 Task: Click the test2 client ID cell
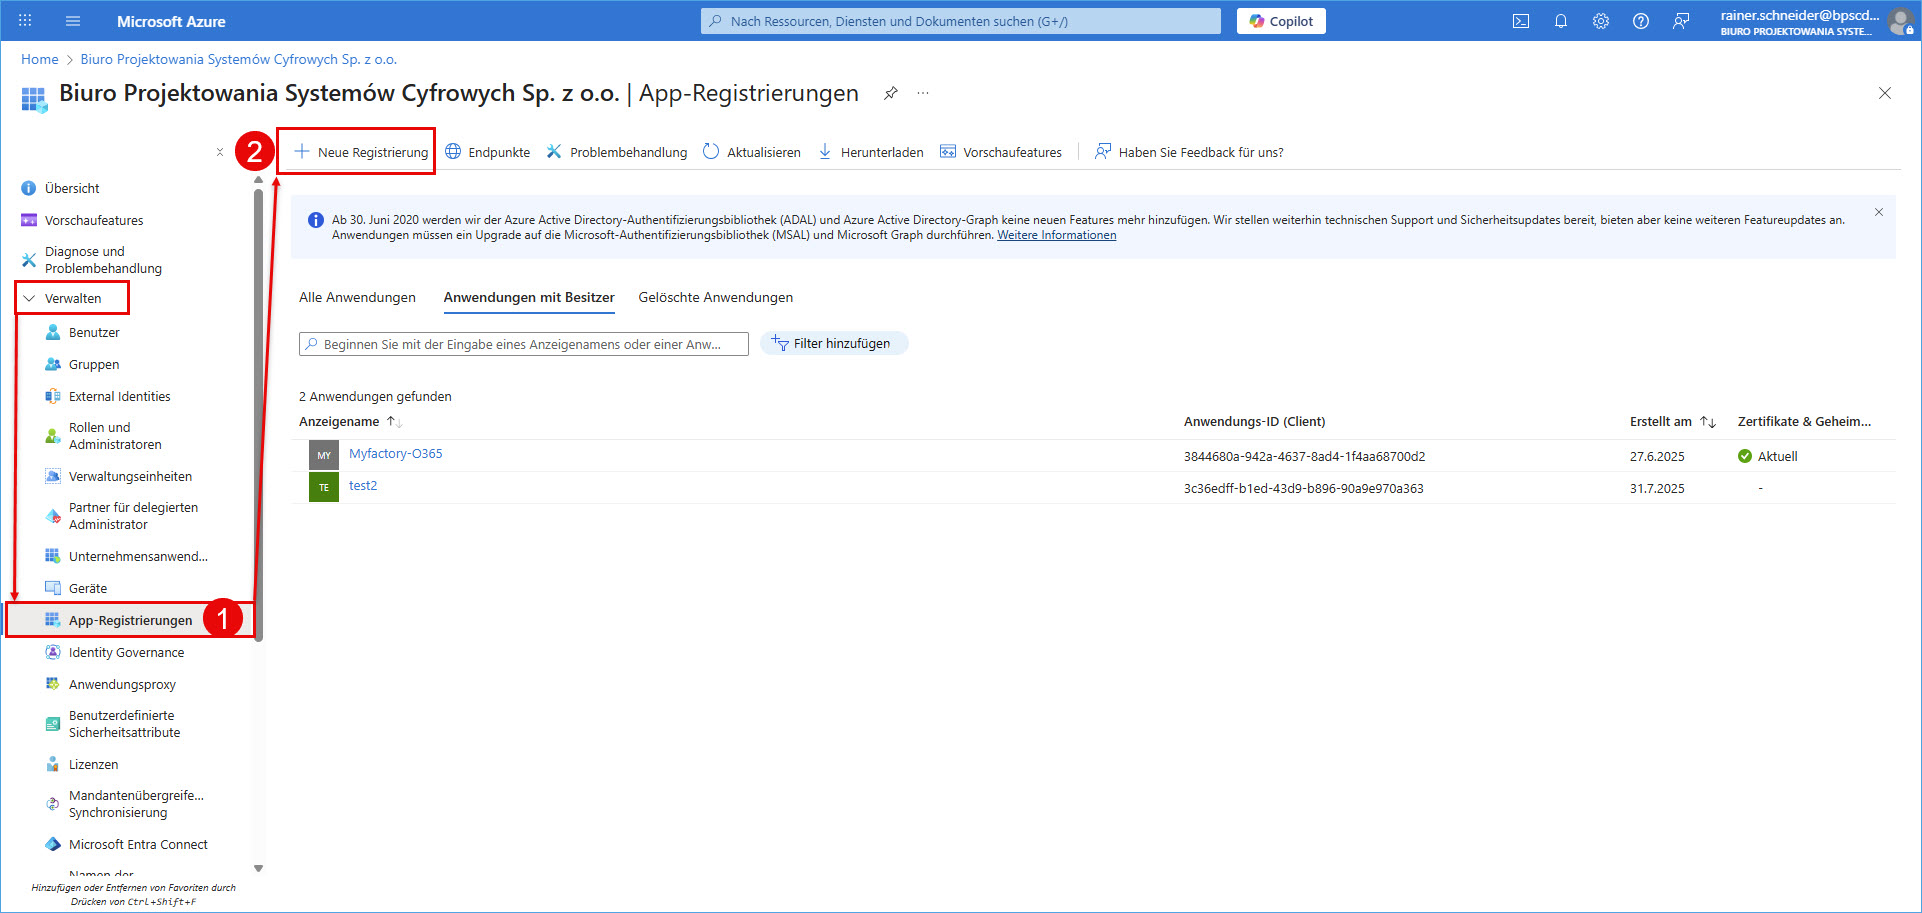click(1304, 488)
